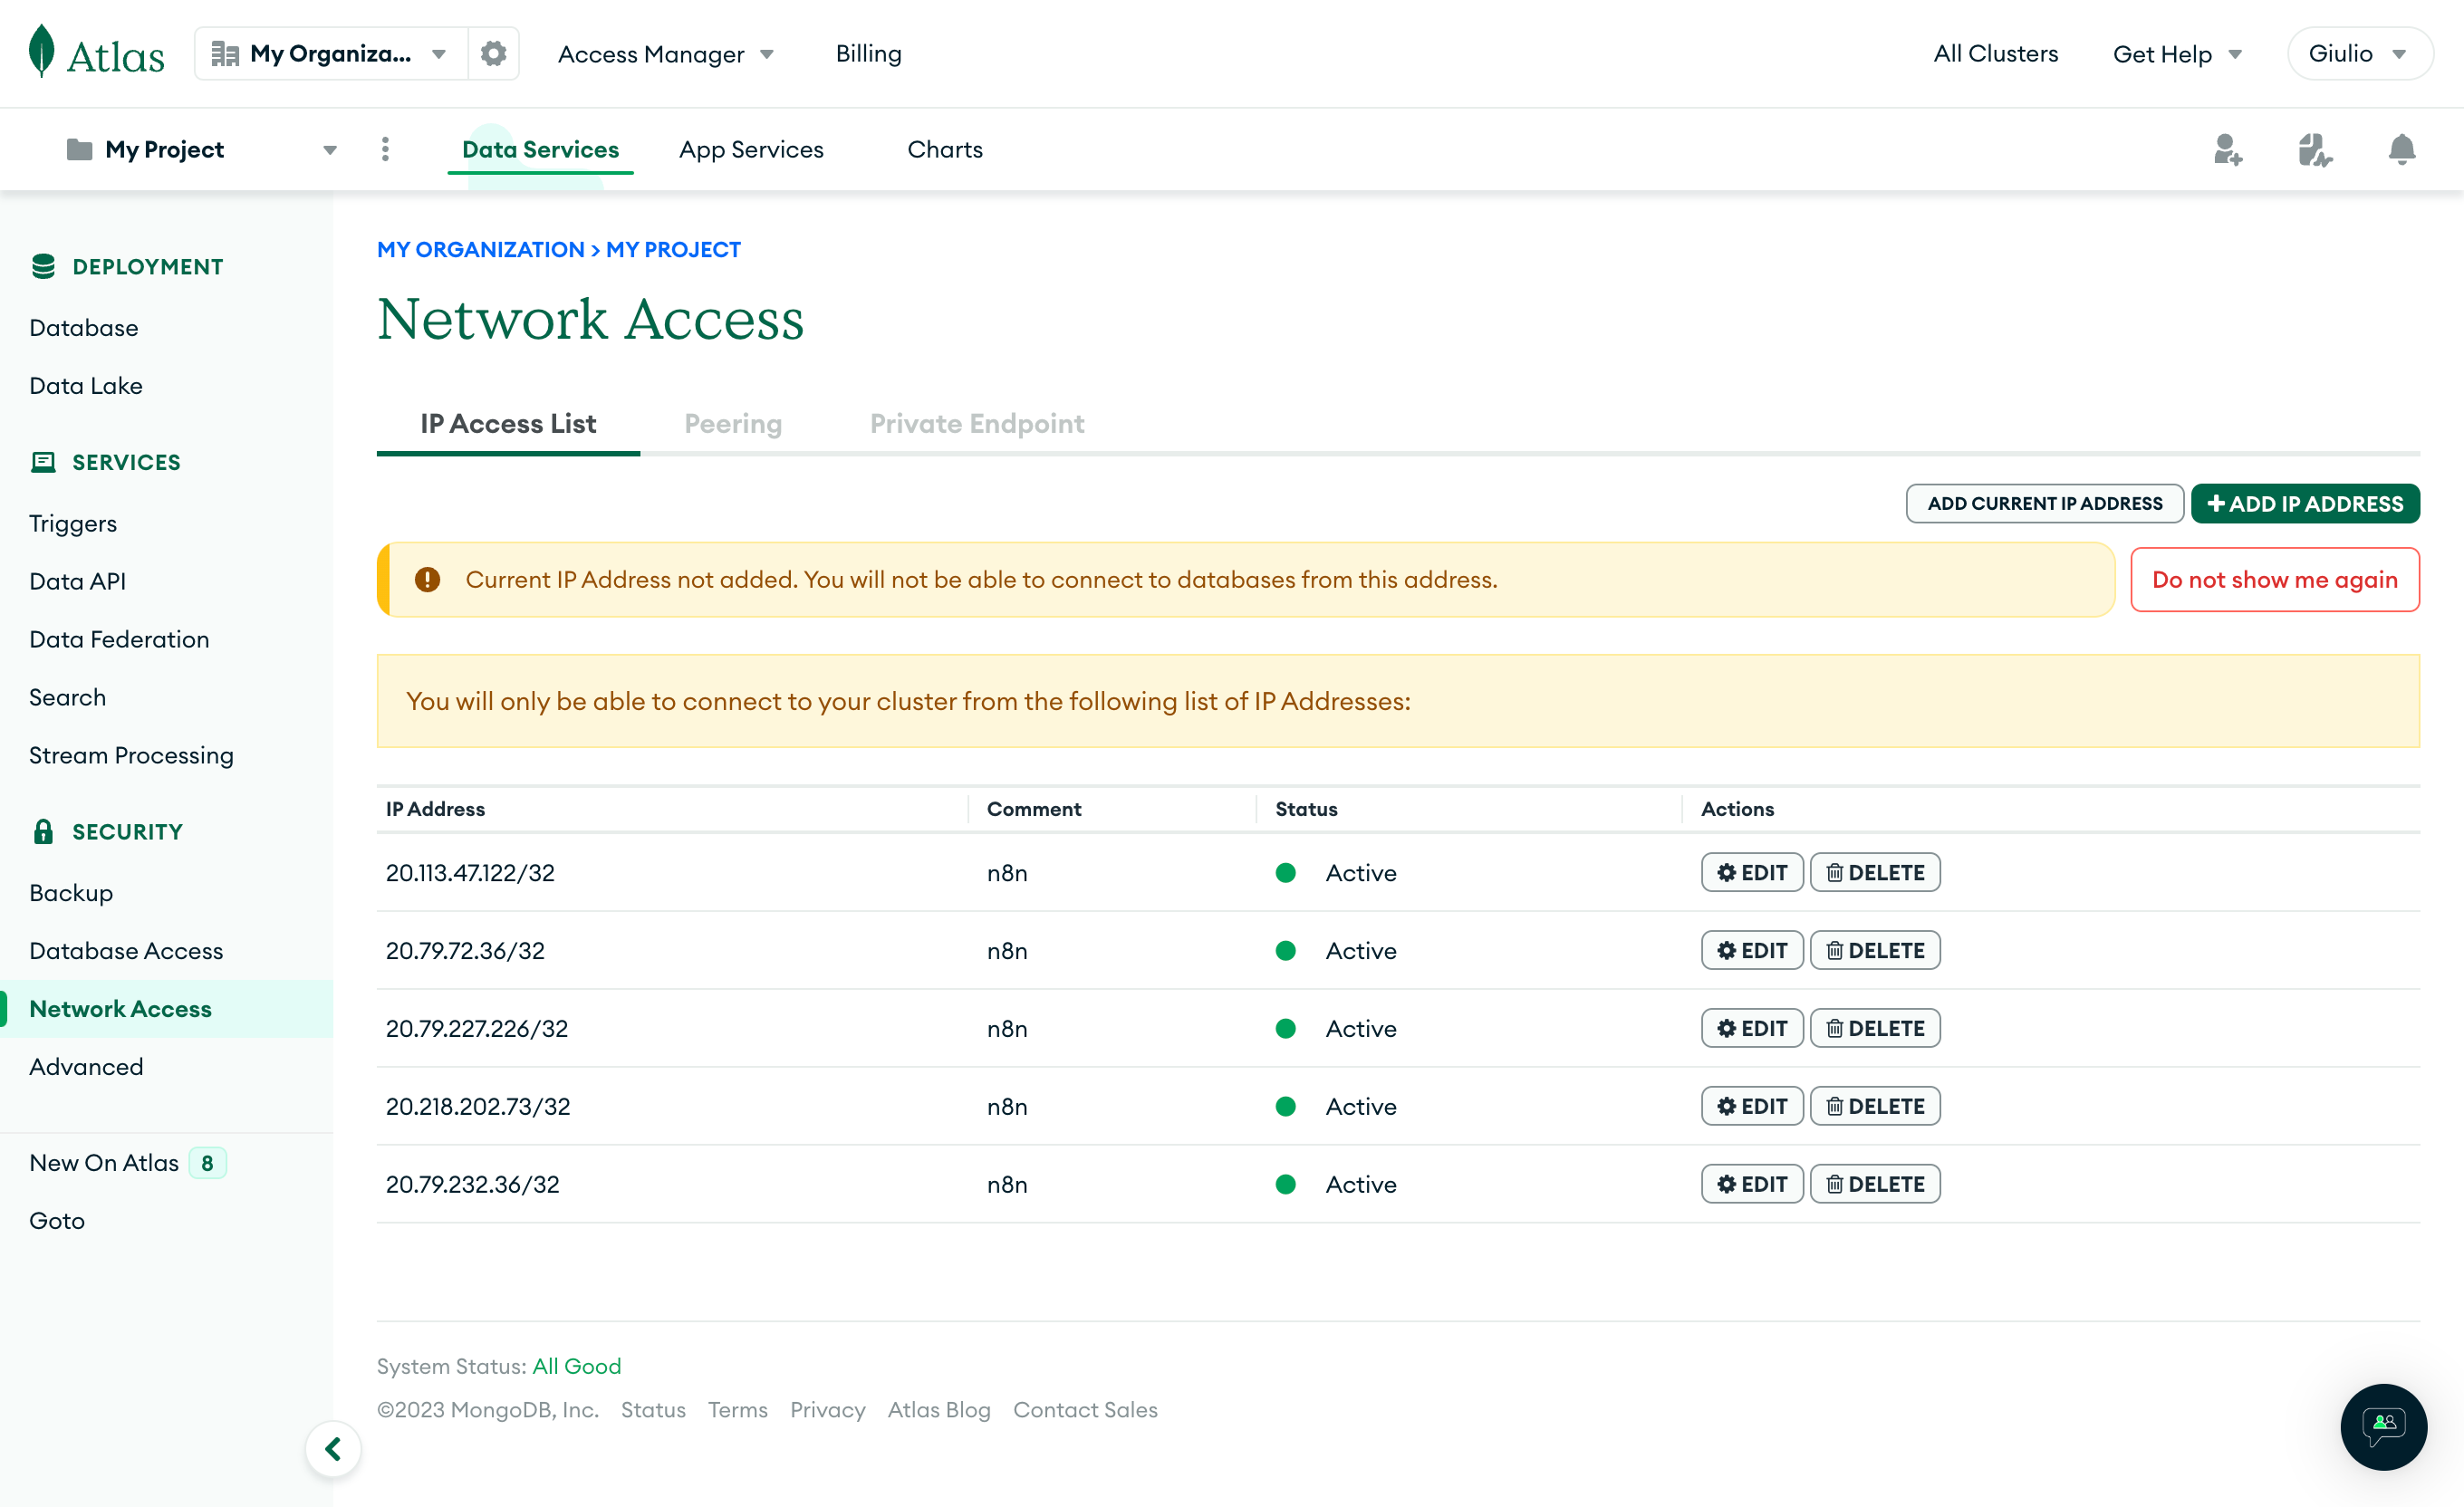Collapse the left sidebar with the chevron
Screen dimensions: 2464x1507
click(x=333, y=1447)
